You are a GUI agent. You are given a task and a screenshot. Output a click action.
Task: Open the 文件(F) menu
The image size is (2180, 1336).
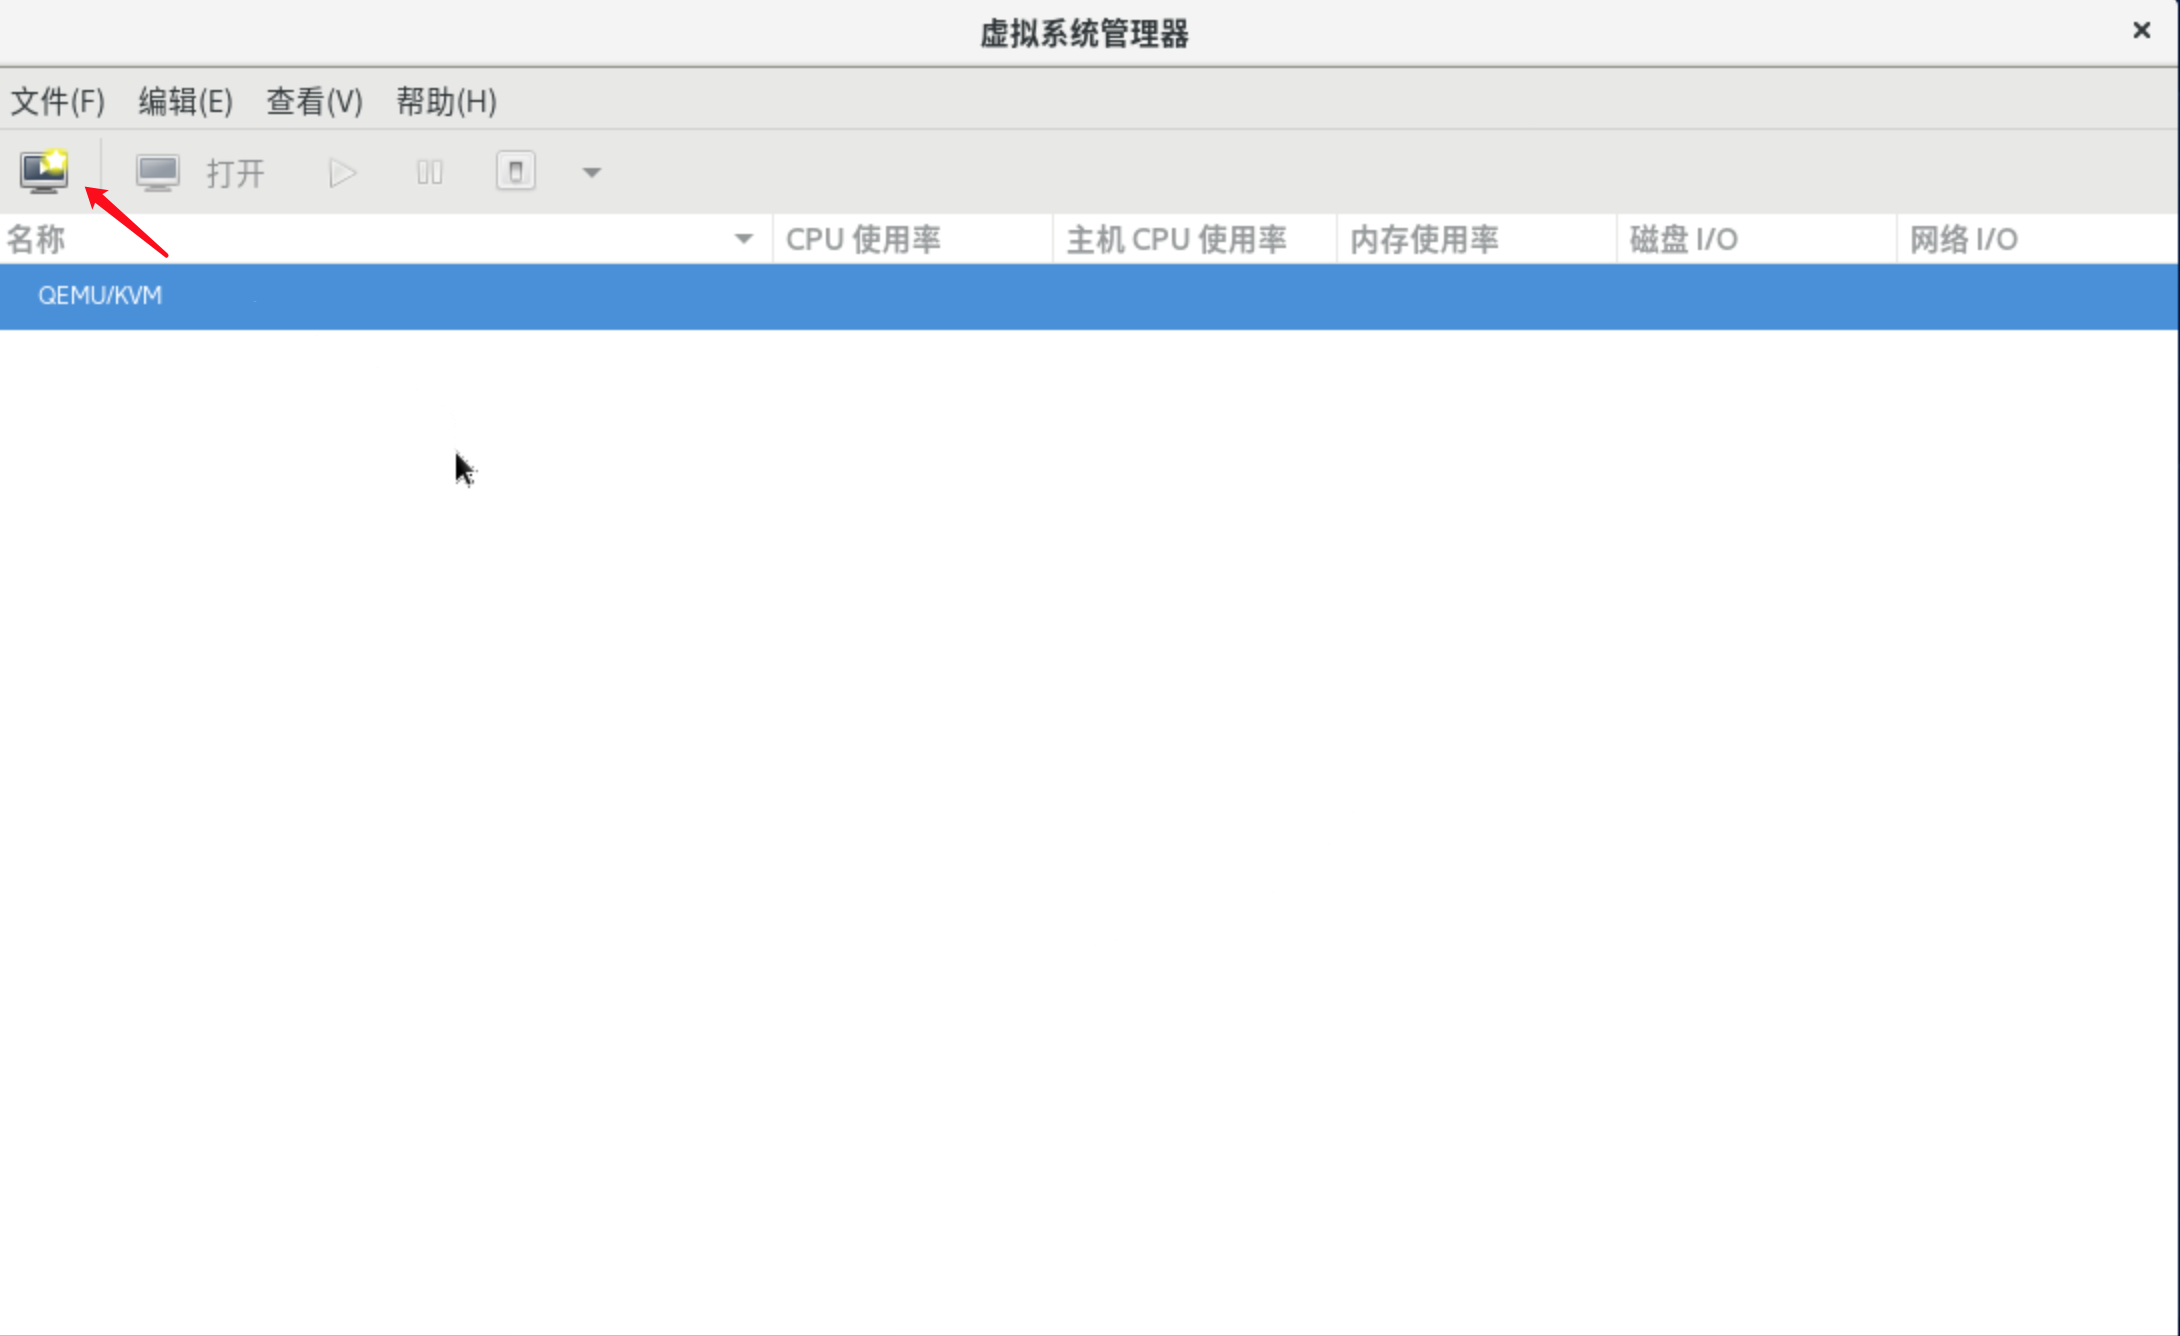(58, 101)
